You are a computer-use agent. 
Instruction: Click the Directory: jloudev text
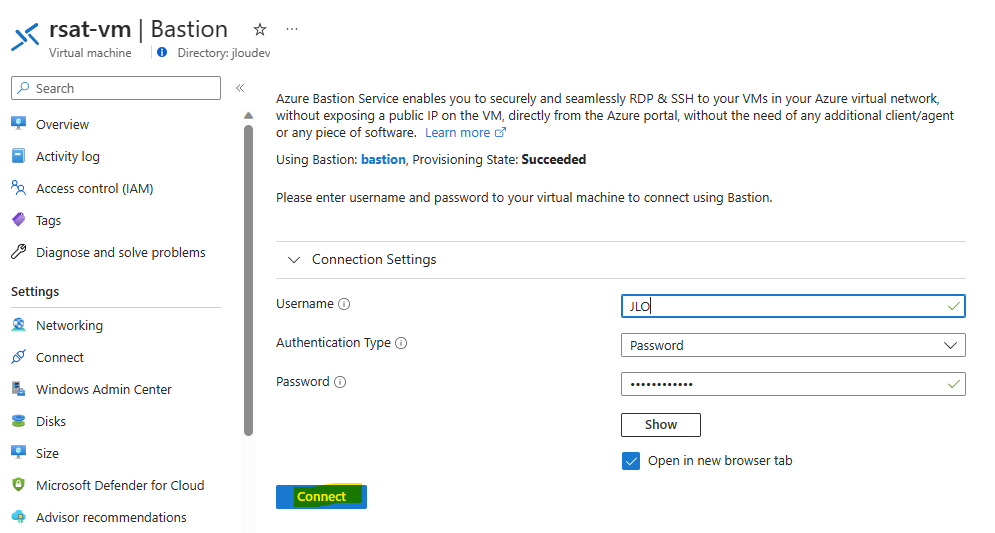[x=224, y=53]
